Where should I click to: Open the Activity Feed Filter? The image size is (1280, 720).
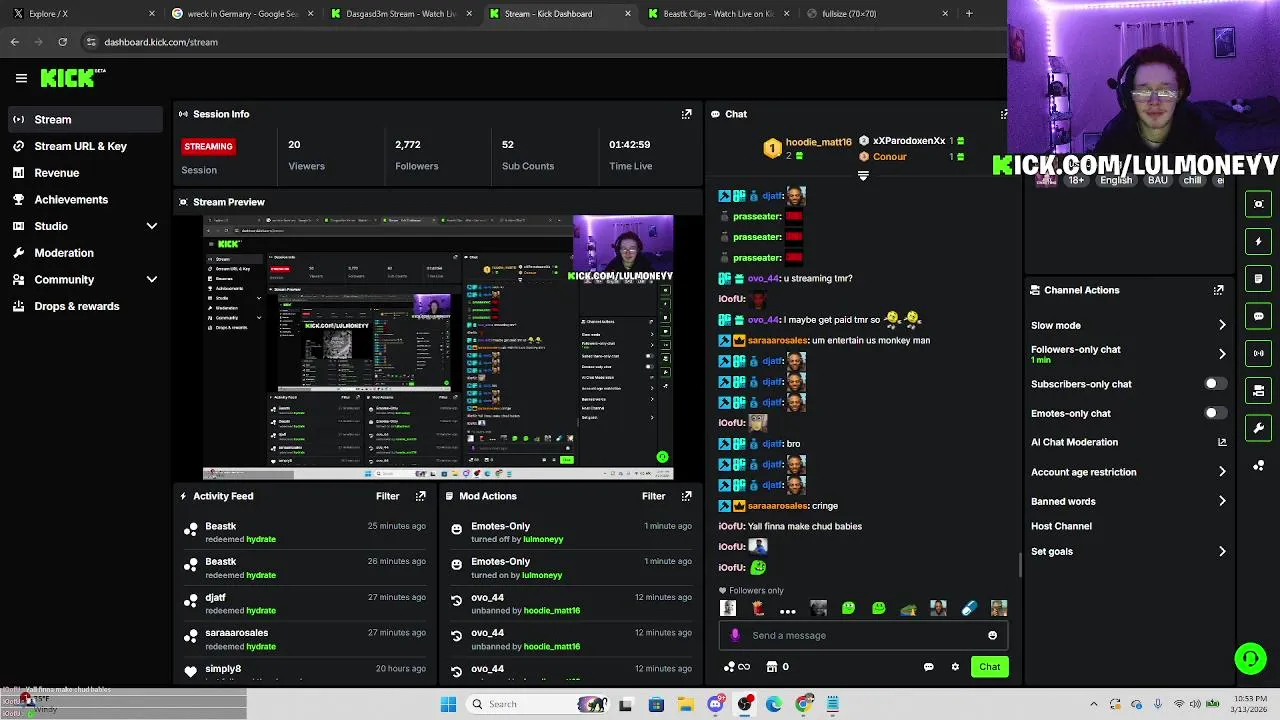387,496
